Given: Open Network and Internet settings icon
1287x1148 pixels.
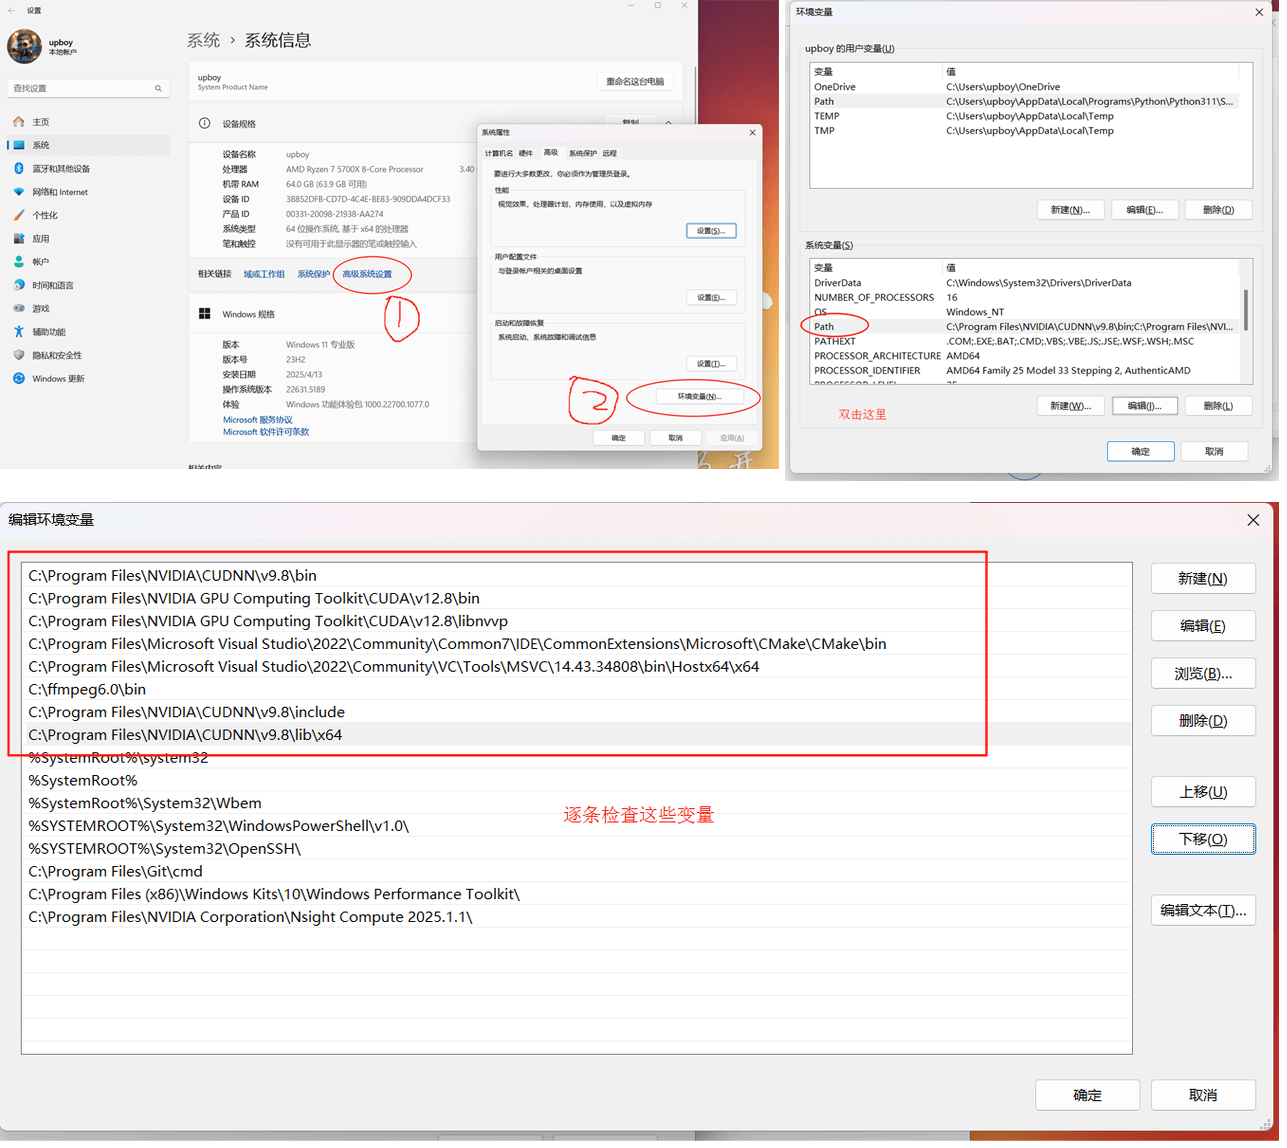Looking at the screenshot, I should pos(19,192).
